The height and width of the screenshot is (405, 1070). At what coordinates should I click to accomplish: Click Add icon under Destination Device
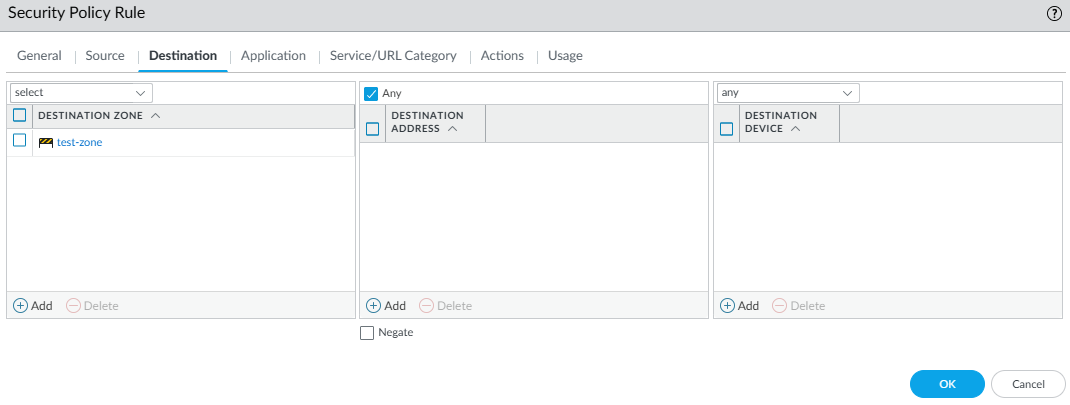tap(727, 305)
